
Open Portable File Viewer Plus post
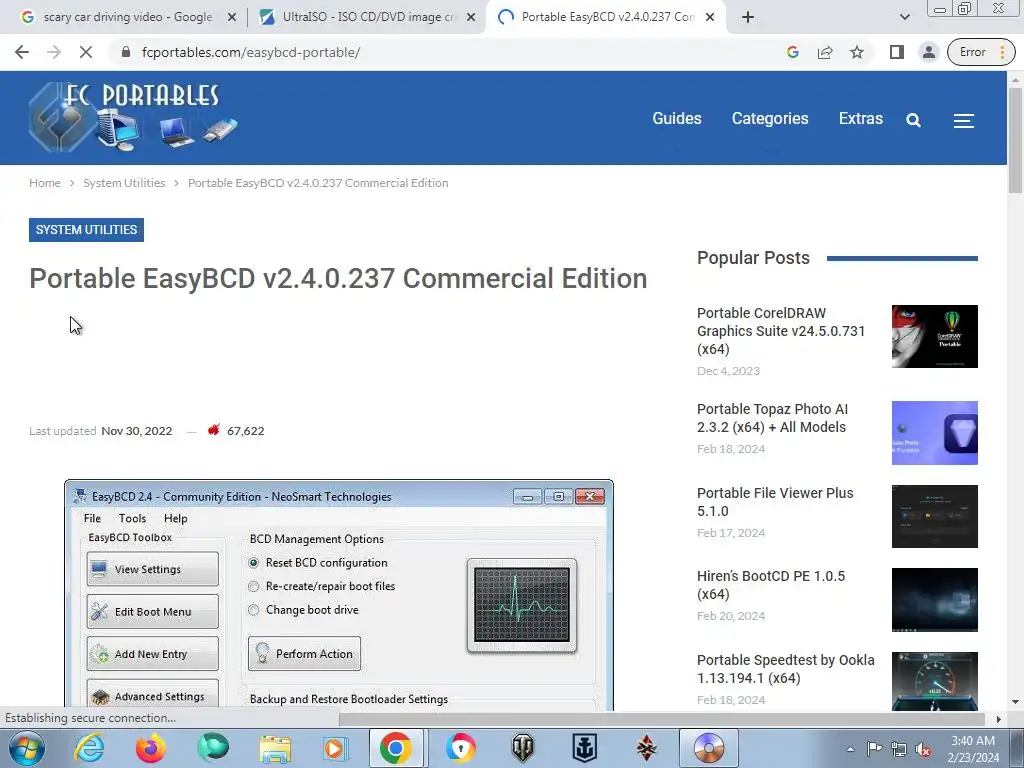(775, 502)
